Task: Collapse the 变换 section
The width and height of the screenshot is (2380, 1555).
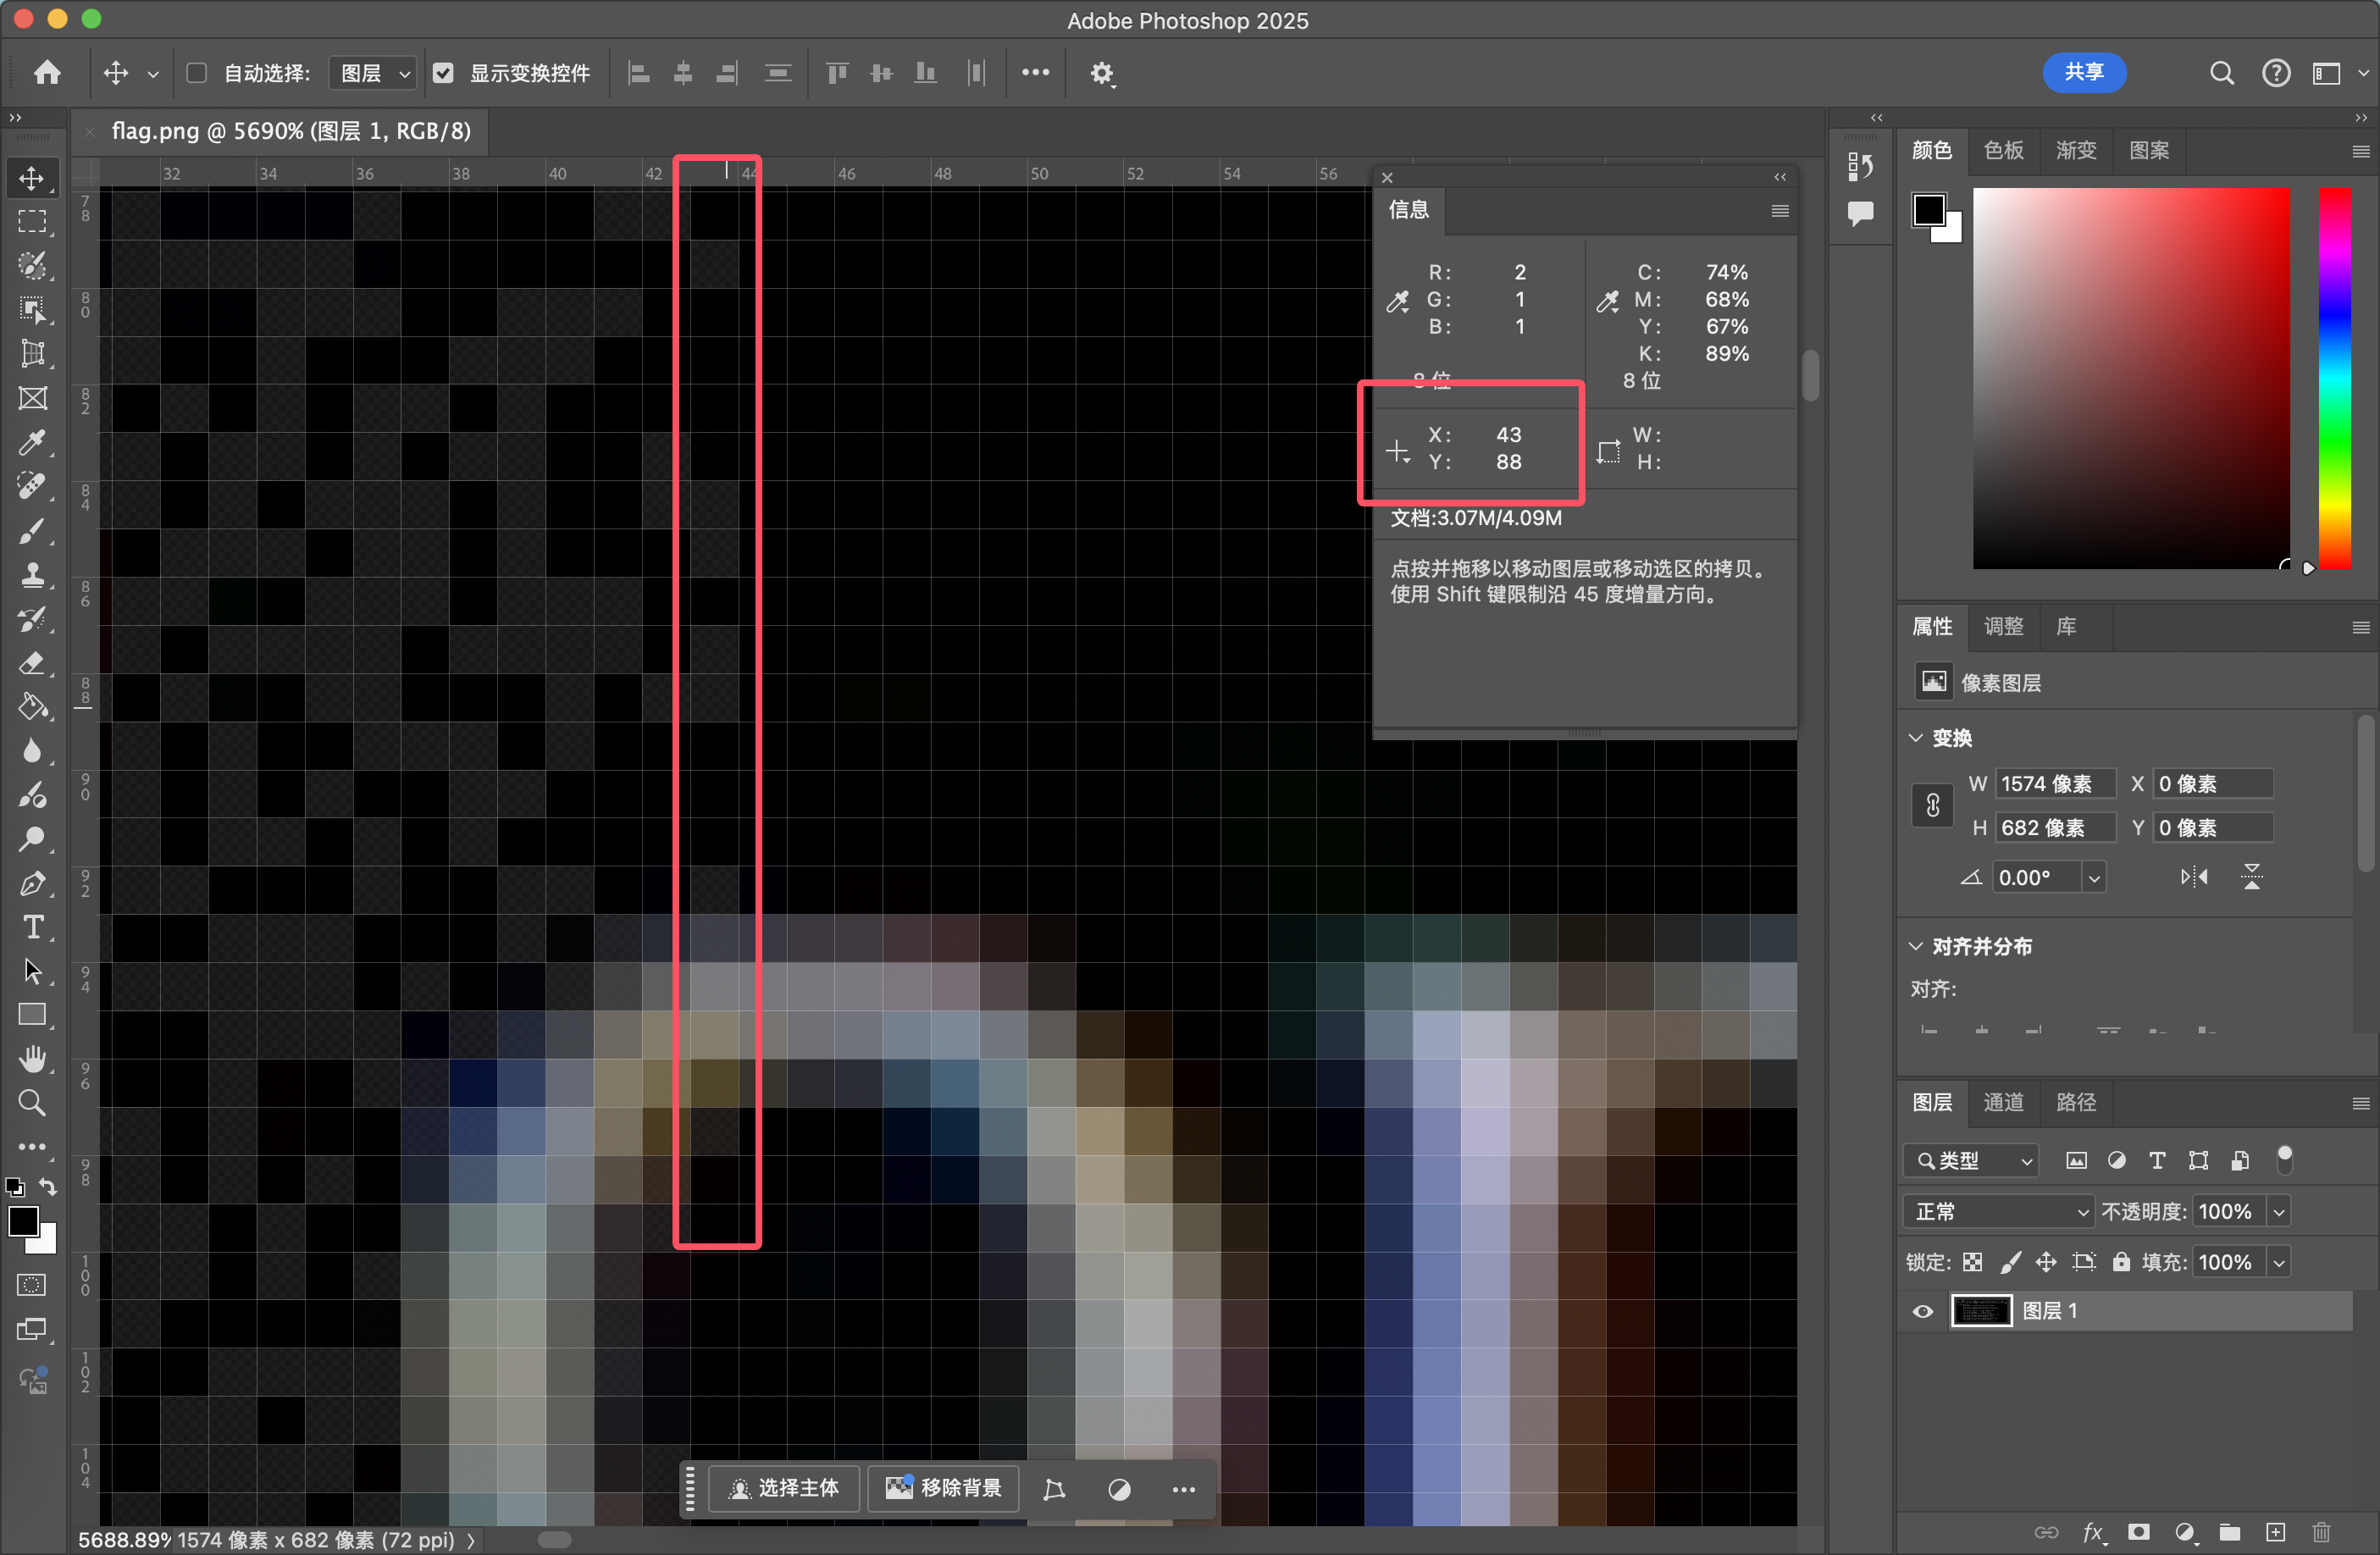Action: (x=1916, y=738)
